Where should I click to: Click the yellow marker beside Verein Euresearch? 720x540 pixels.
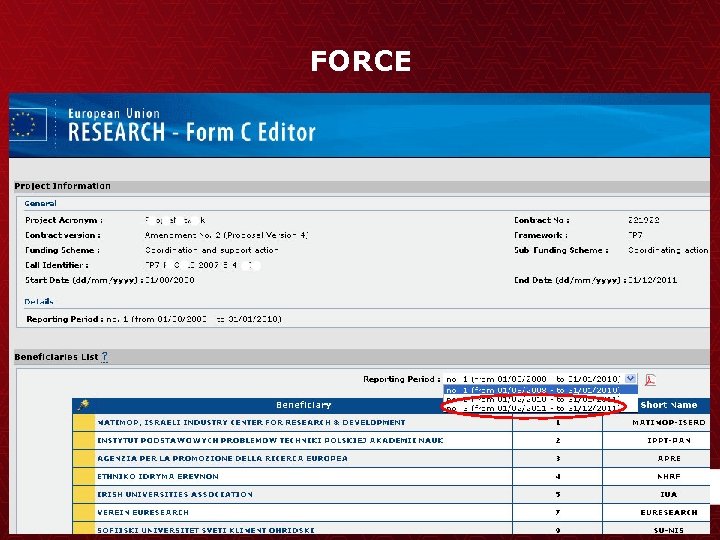point(84,512)
